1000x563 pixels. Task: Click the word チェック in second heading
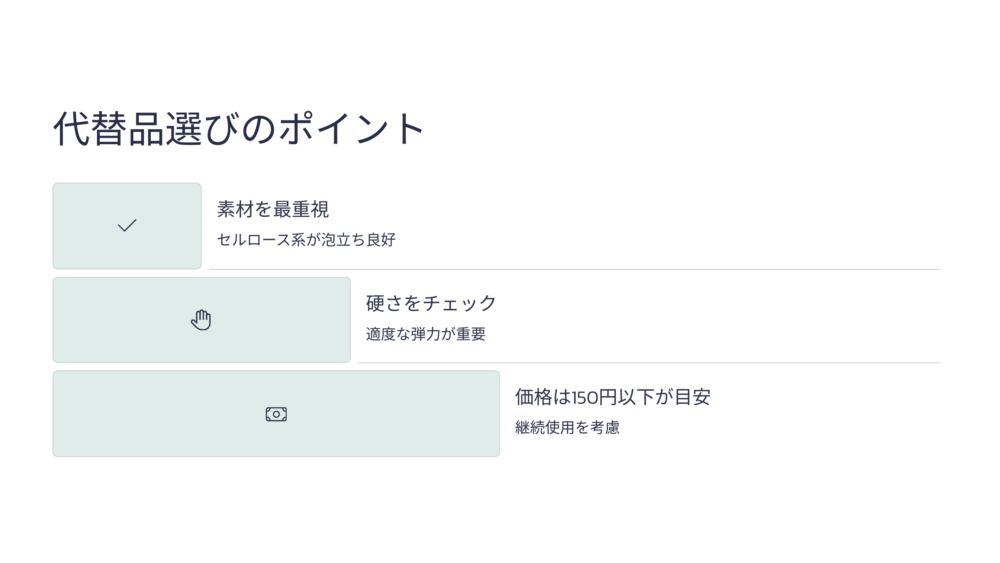pos(460,303)
